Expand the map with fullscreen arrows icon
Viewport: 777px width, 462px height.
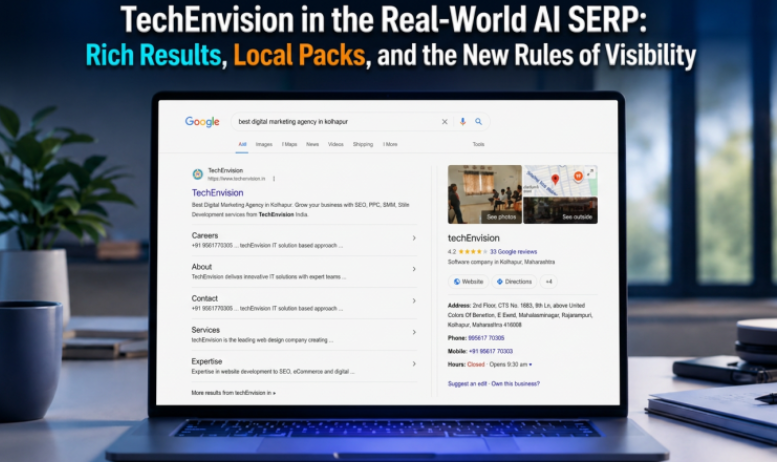pyautogui.click(x=590, y=173)
